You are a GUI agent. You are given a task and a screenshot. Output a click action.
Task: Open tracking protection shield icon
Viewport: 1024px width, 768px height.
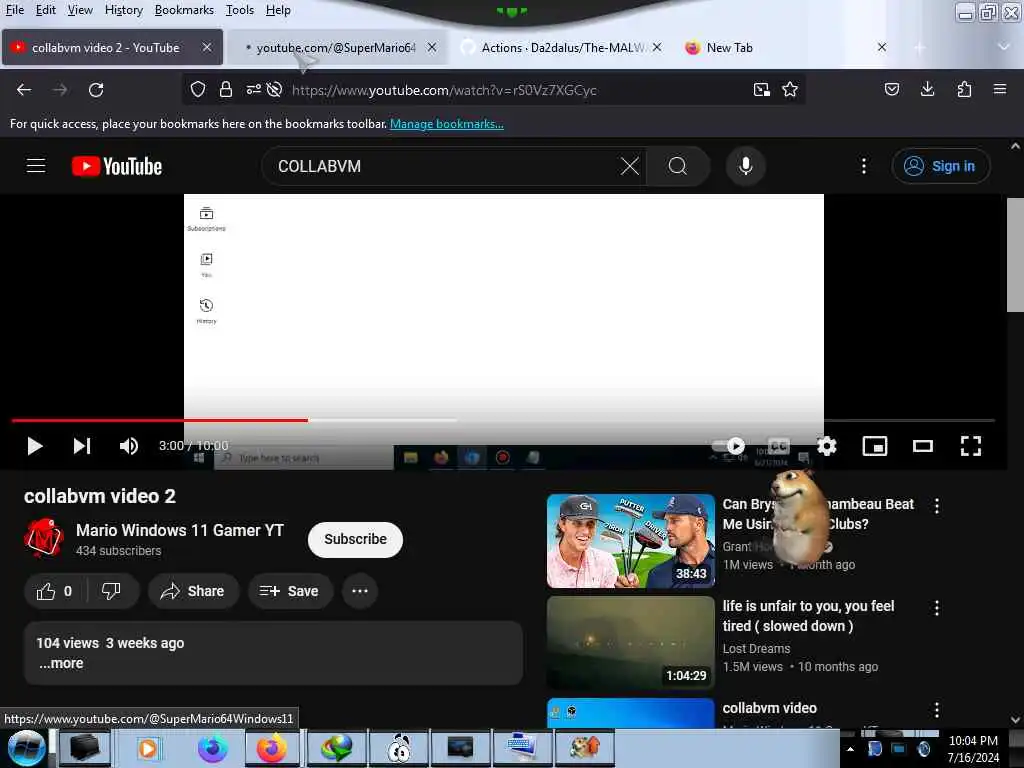198,89
